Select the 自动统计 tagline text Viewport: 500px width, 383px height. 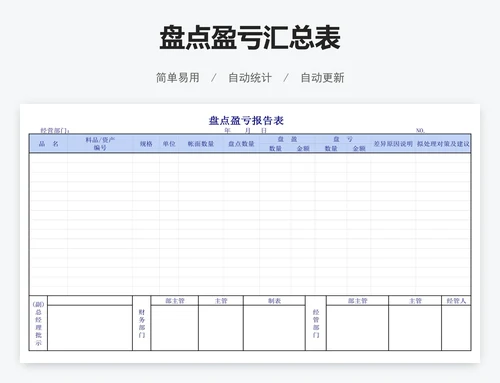coord(250,78)
